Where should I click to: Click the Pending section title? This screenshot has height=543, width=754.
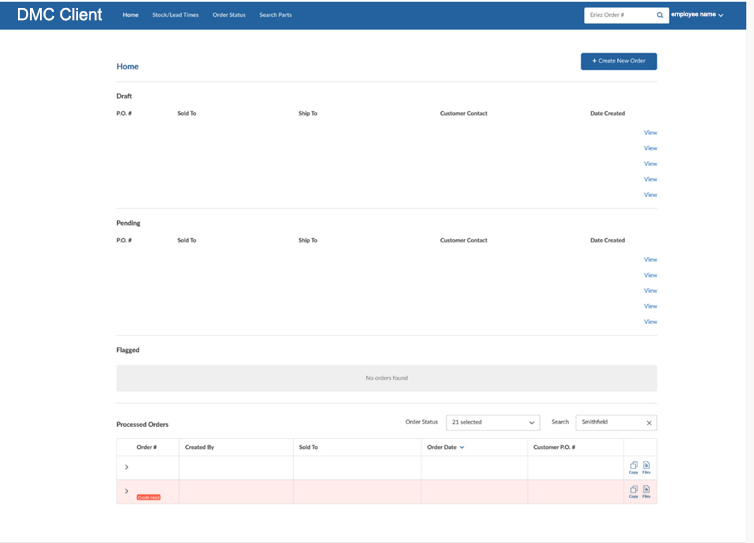[x=128, y=223]
